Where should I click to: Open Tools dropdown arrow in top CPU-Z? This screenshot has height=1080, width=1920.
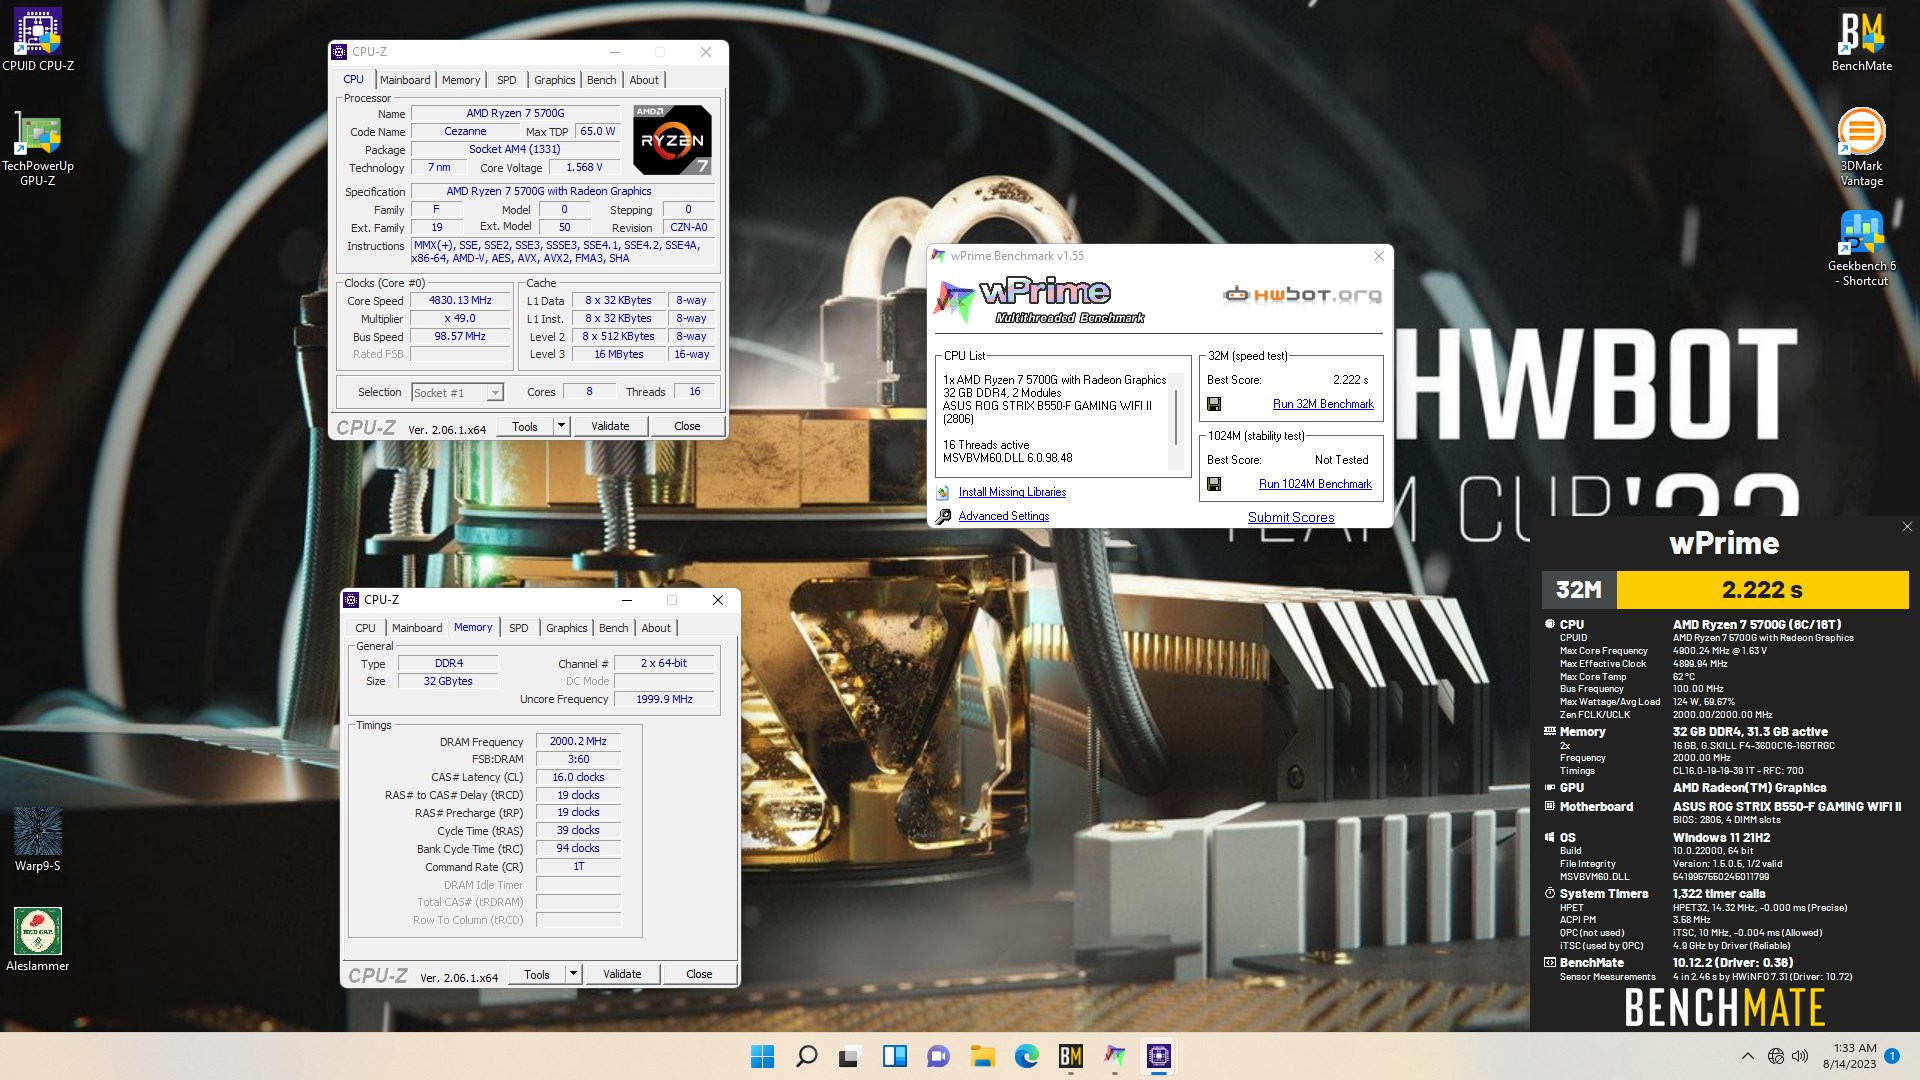click(561, 426)
